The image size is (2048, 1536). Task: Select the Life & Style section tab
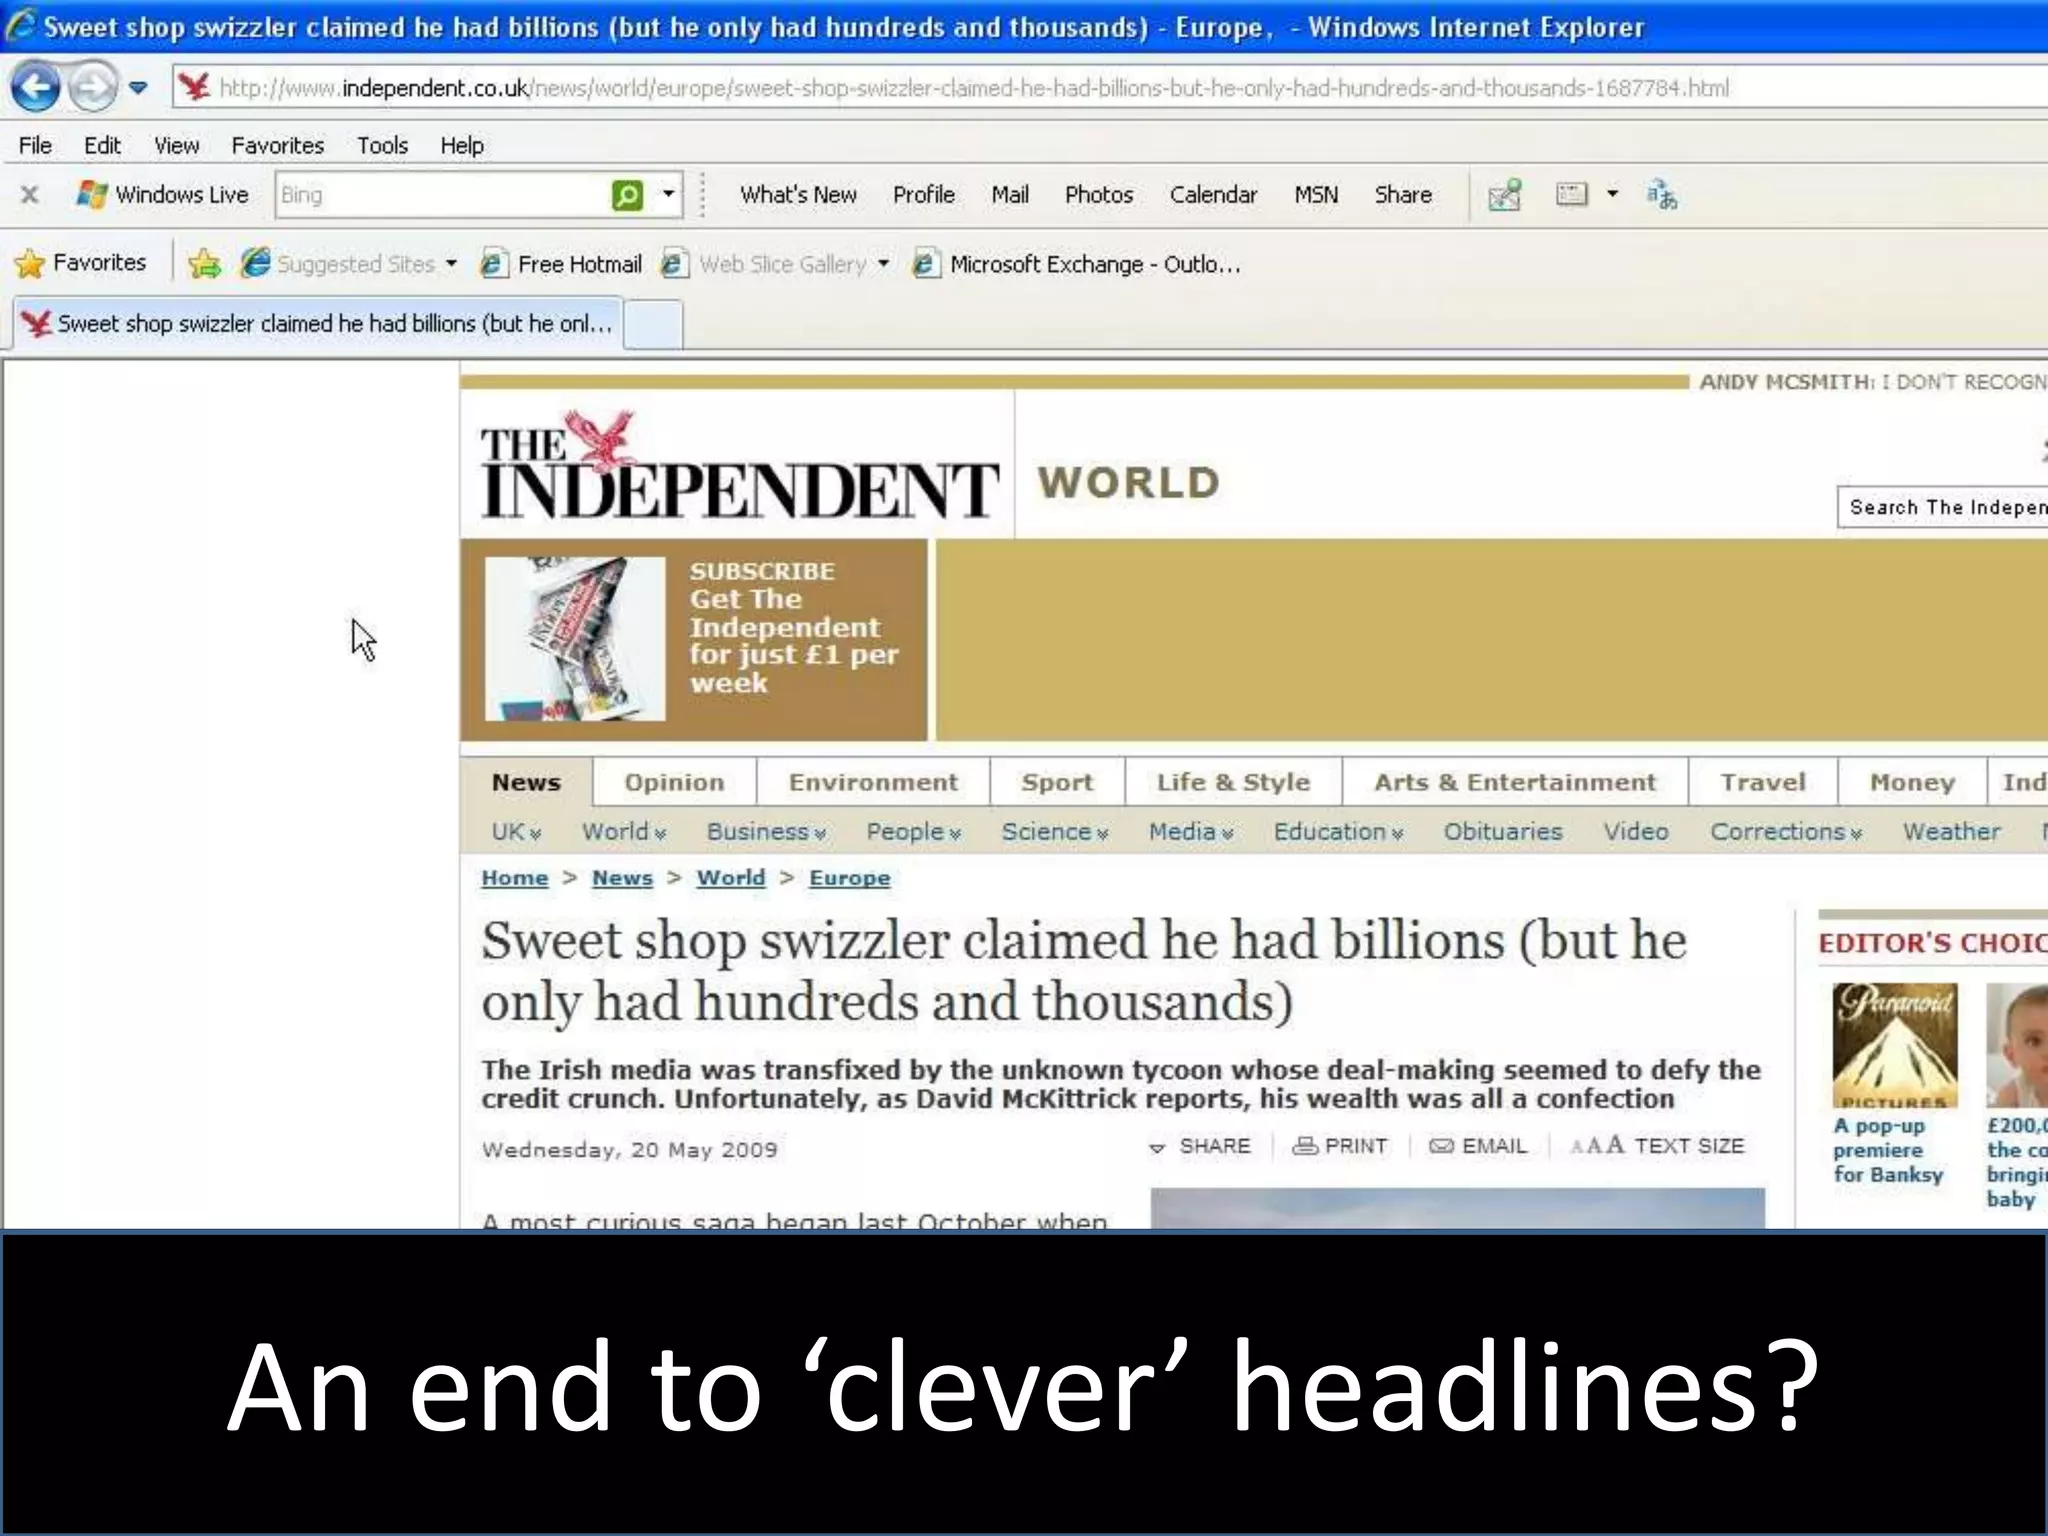pyautogui.click(x=1233, y=782)
